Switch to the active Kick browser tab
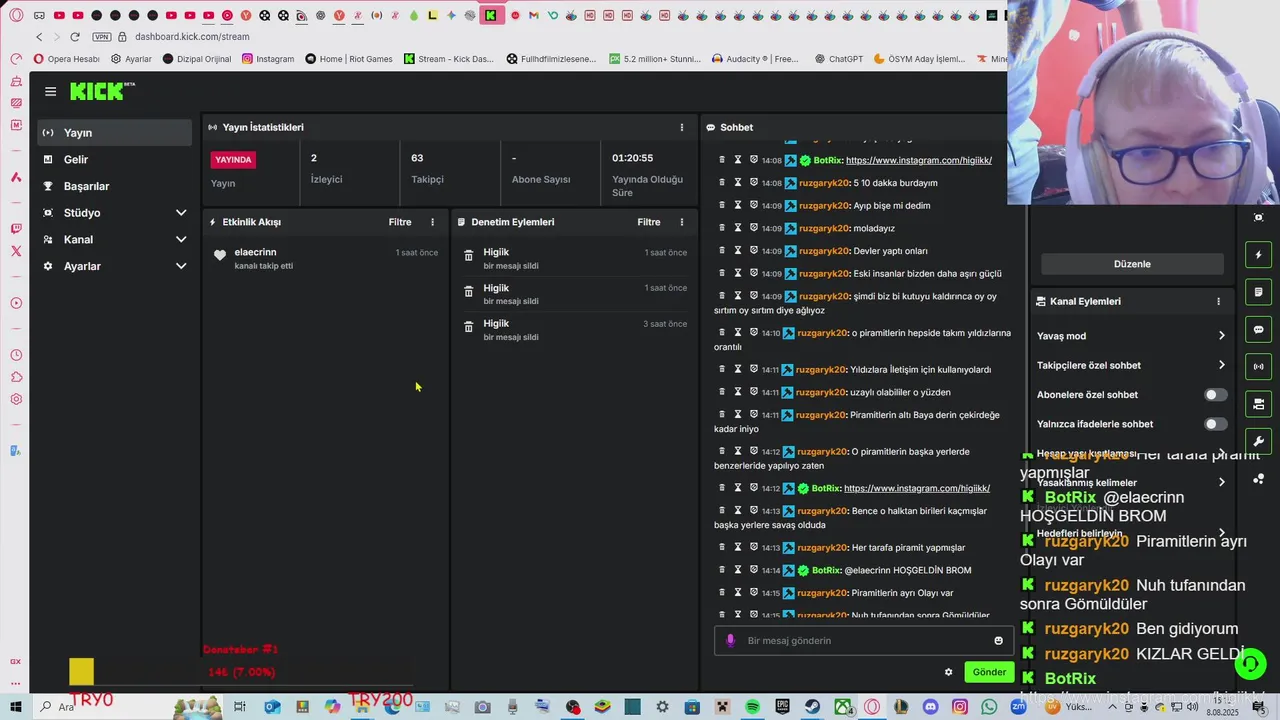 point(490,15)
